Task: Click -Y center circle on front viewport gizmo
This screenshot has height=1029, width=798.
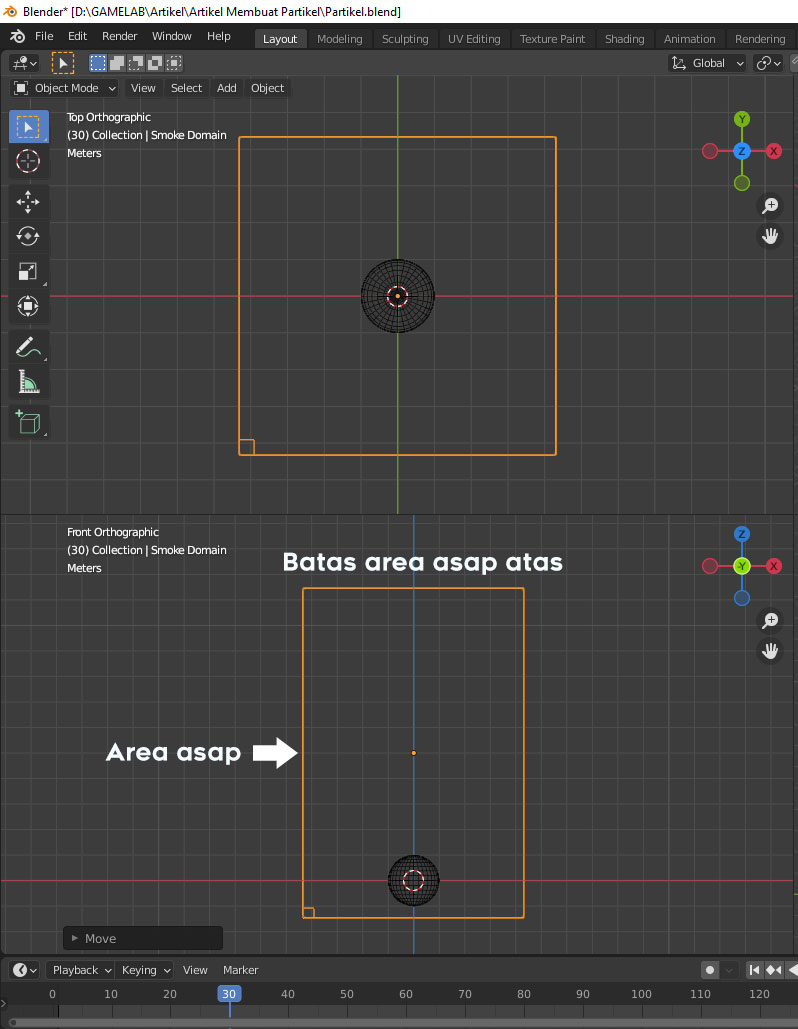Action: click(742, 566)
